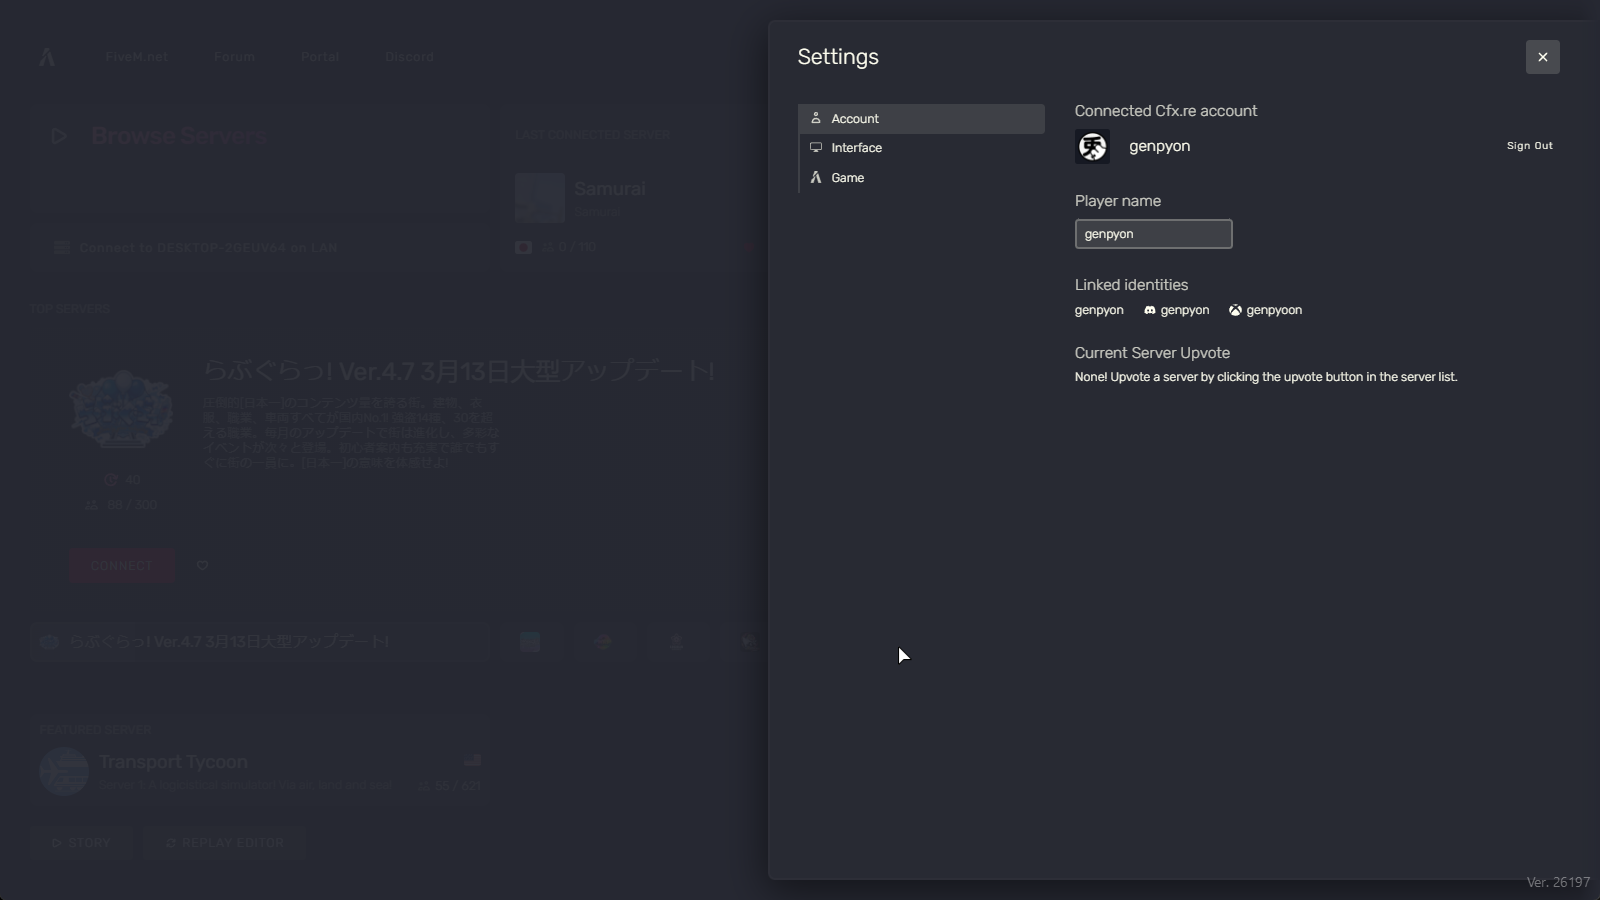Open the REPLAY EDITOR in the background
This screenshot has height=900, width=1600.
225,843
